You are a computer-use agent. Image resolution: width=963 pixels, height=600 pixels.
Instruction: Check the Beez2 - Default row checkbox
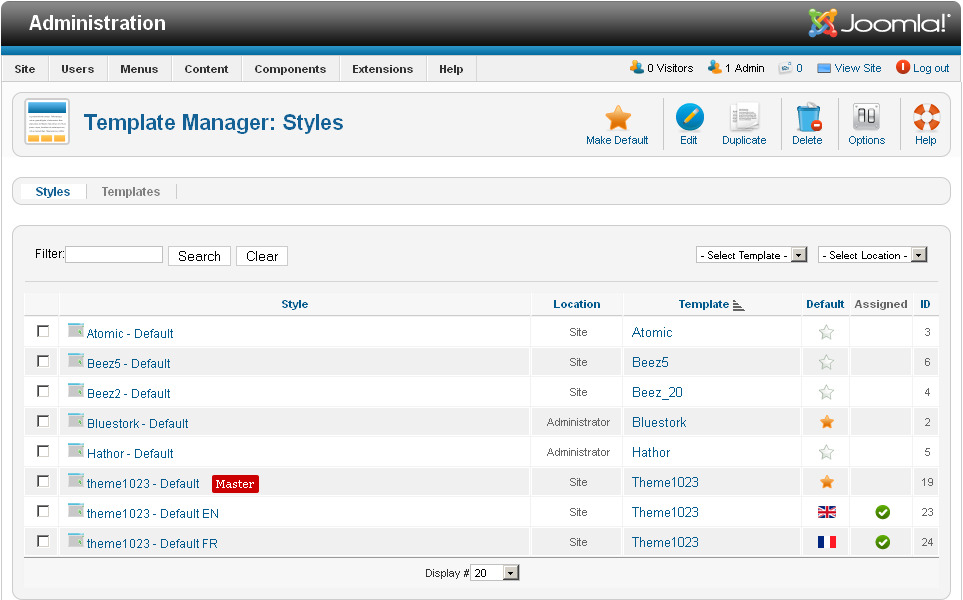(x=43, y=391)
